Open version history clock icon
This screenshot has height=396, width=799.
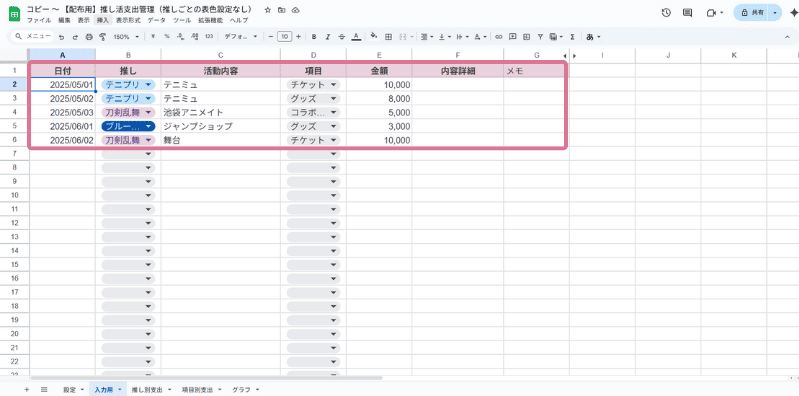(666, 13)
